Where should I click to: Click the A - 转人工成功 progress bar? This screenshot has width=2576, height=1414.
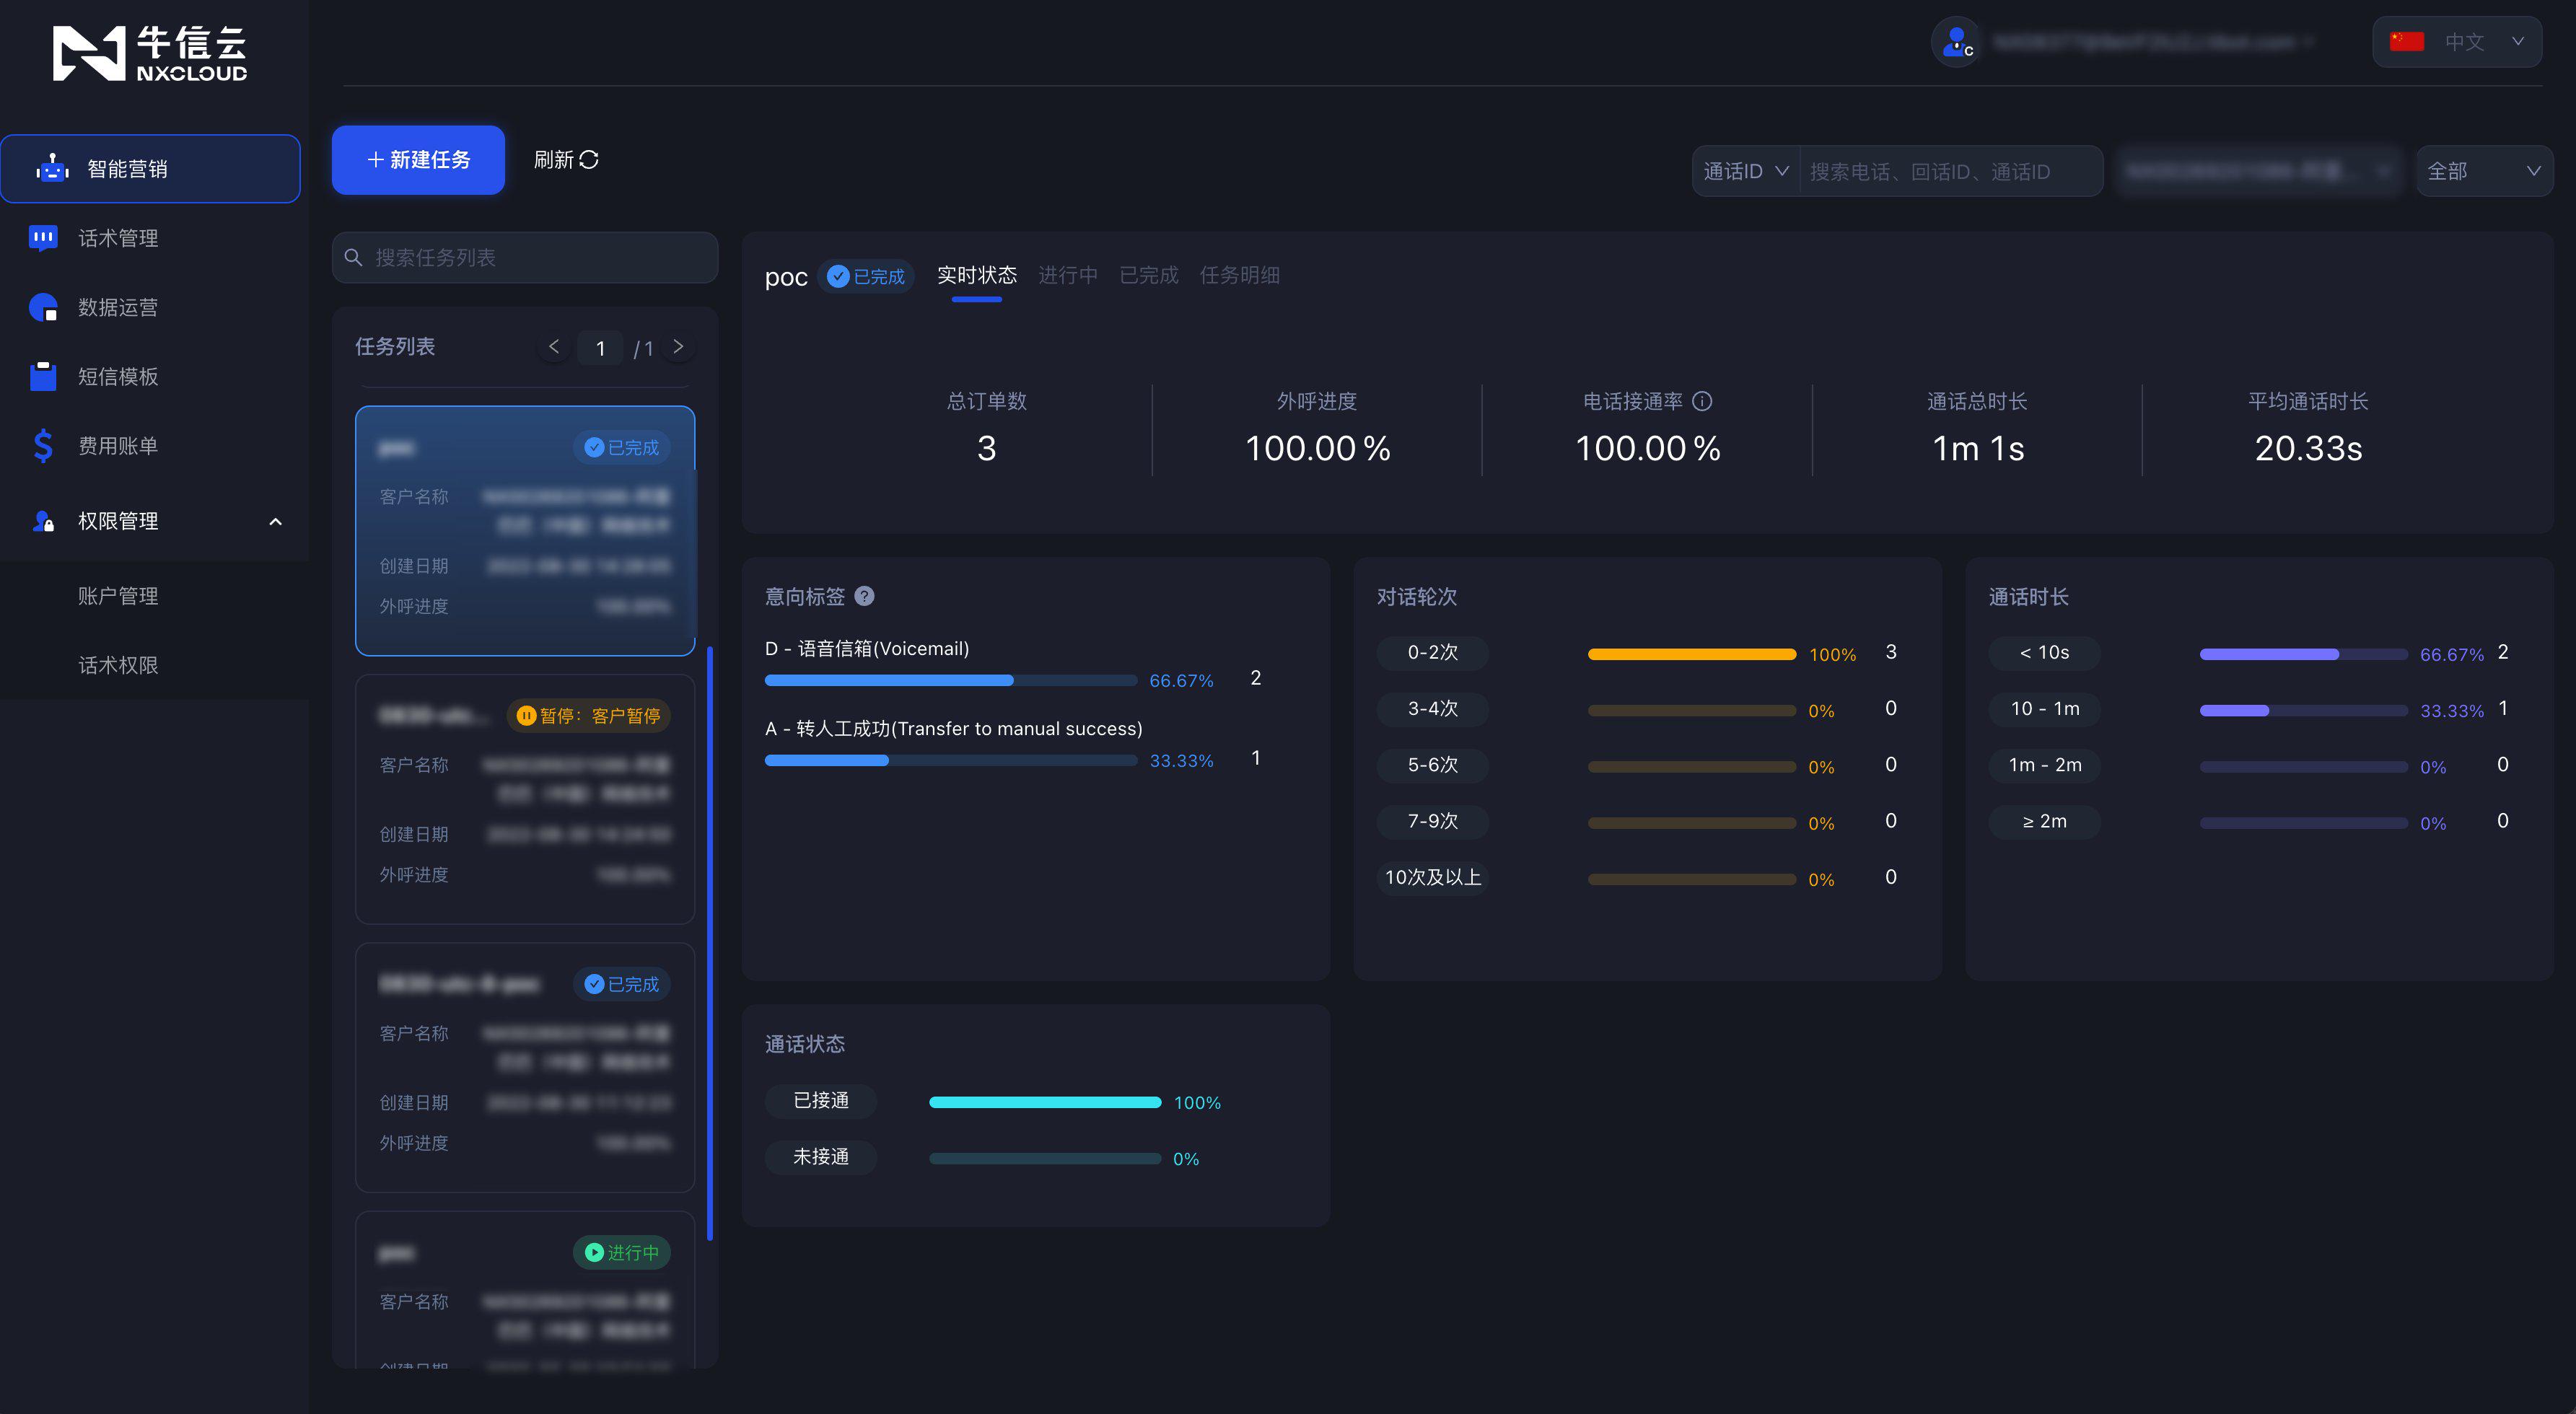tap(951, 760)
